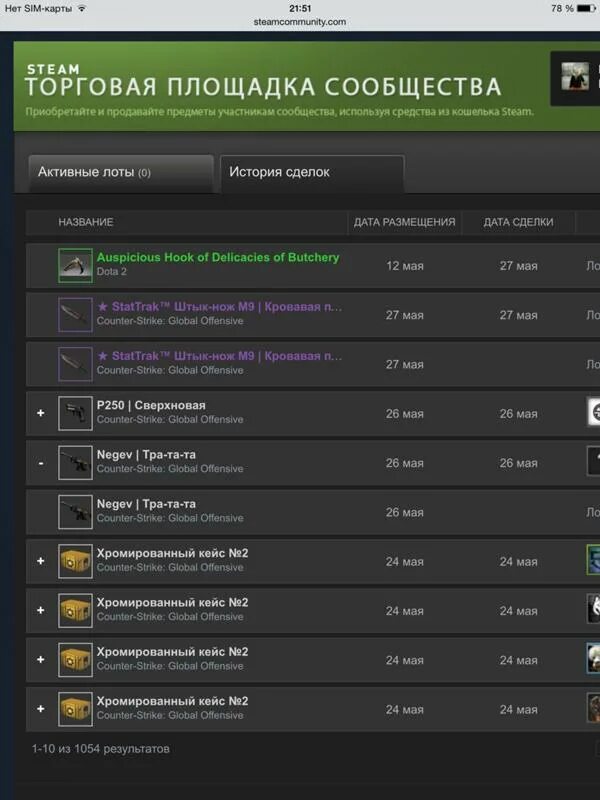
Task: Select the P250 Сверхновая pistol icon
Action: [x=75, y=413]
